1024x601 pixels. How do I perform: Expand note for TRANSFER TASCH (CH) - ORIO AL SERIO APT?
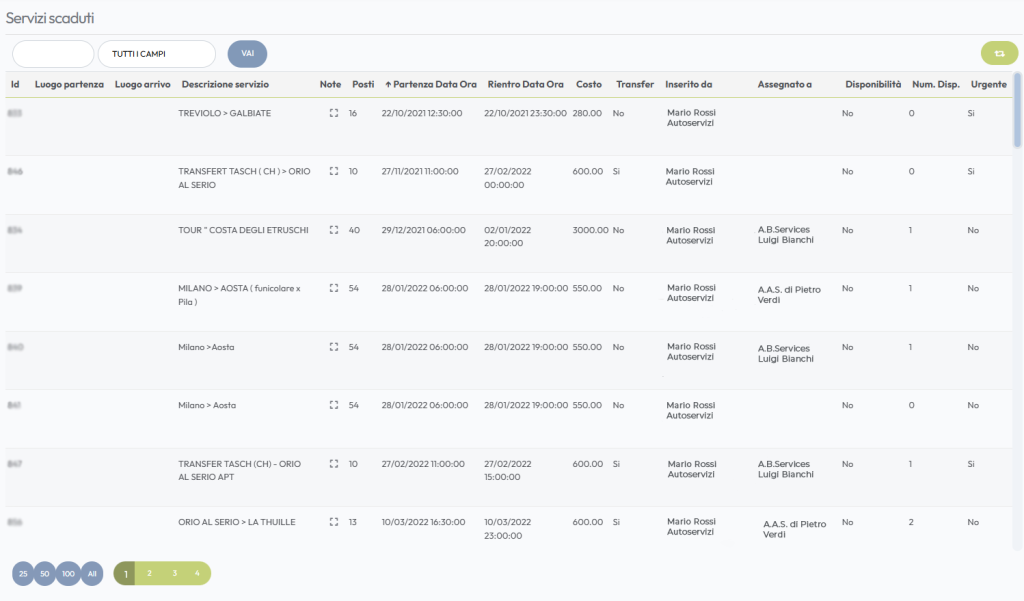tap(334, 464)
